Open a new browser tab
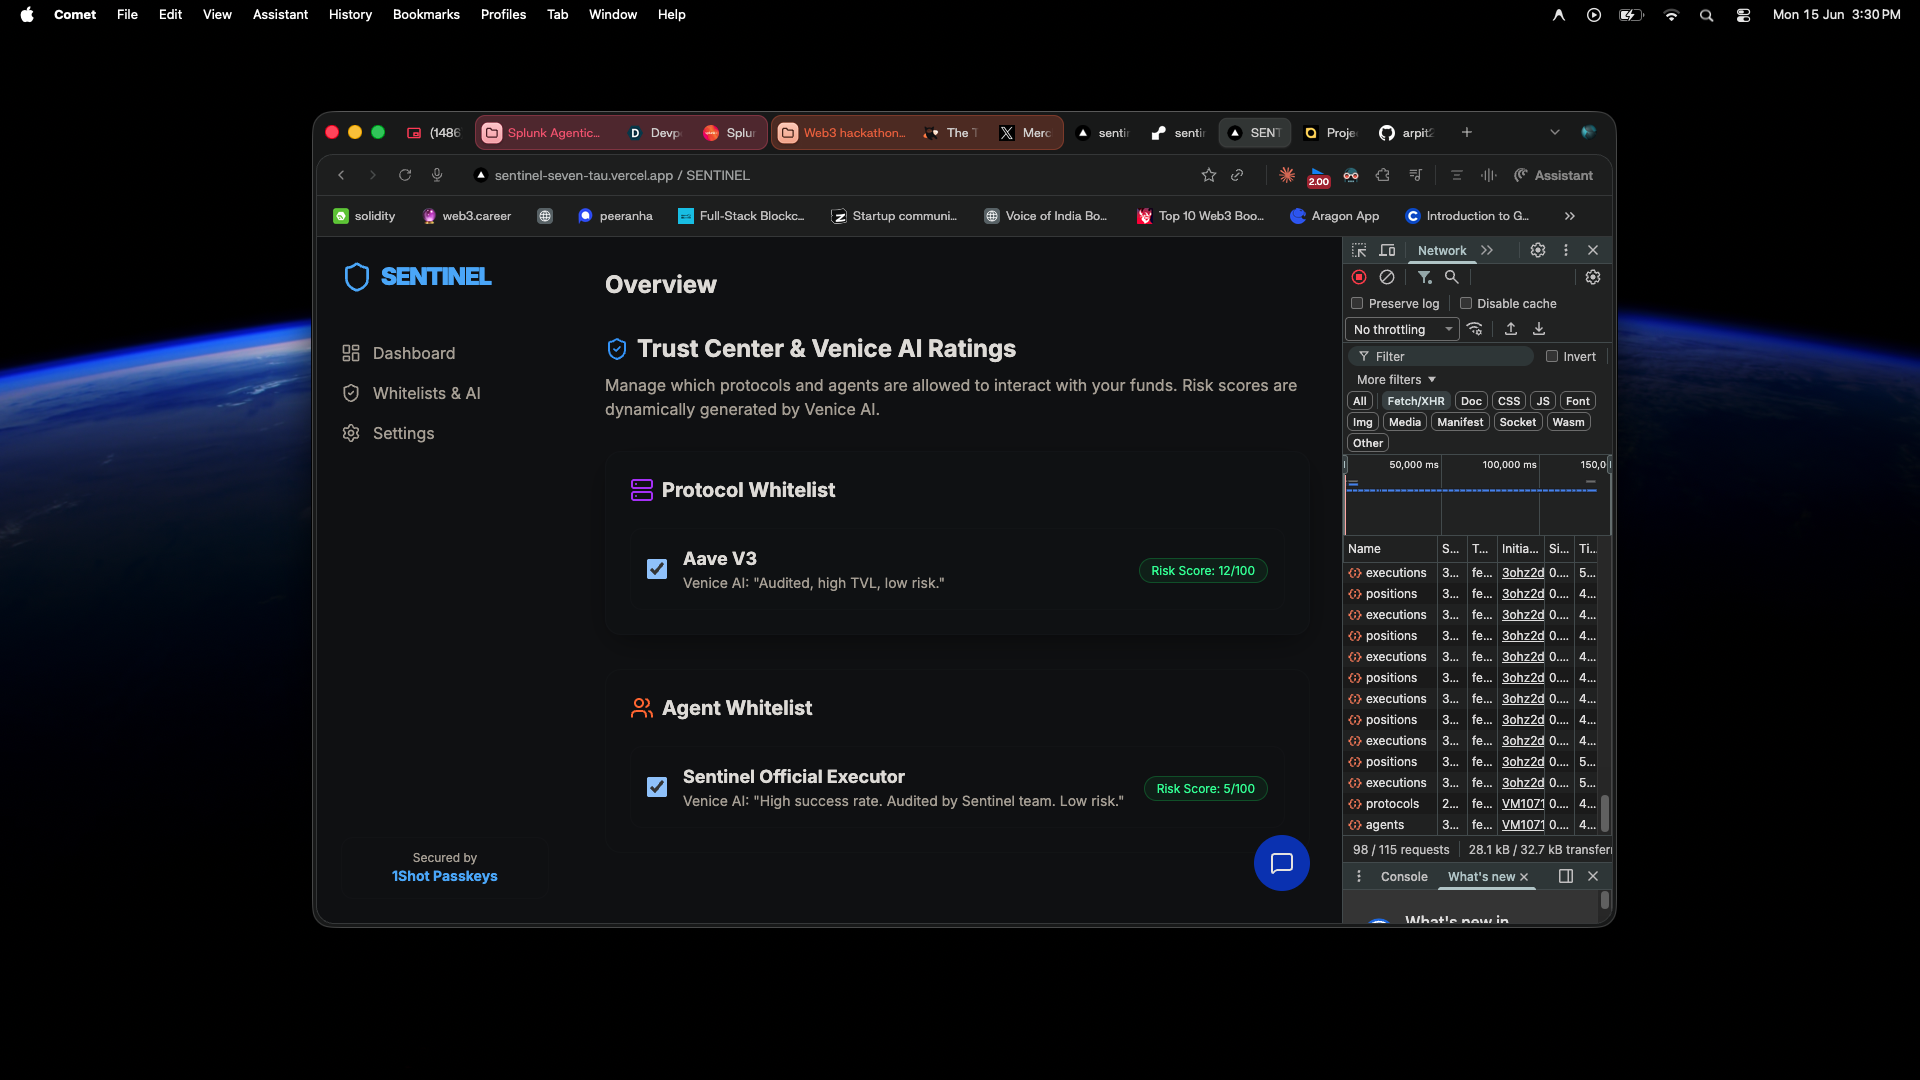1920x1080 pixels. [x=1467, y=132]
